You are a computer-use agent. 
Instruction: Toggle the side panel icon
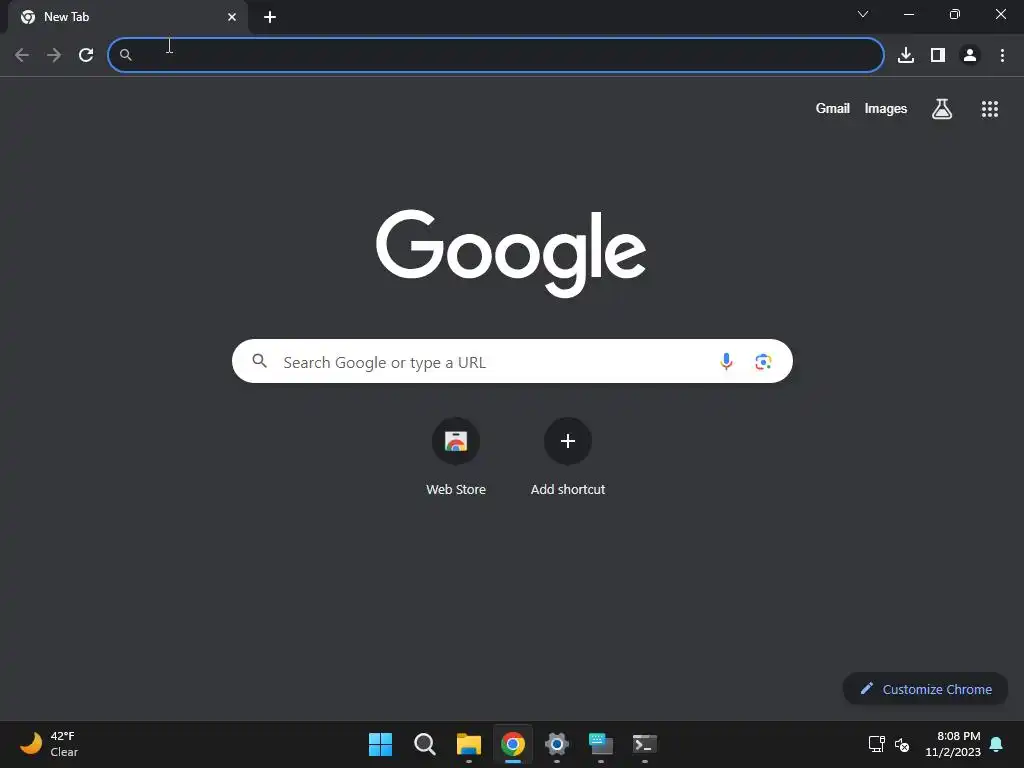(x=938, y=55)
